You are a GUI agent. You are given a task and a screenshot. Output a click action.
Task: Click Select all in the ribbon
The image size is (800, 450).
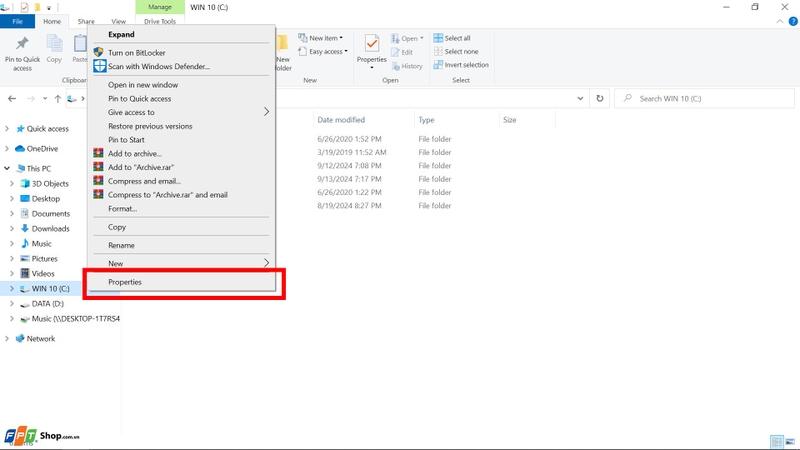click(x=452, y=38)
